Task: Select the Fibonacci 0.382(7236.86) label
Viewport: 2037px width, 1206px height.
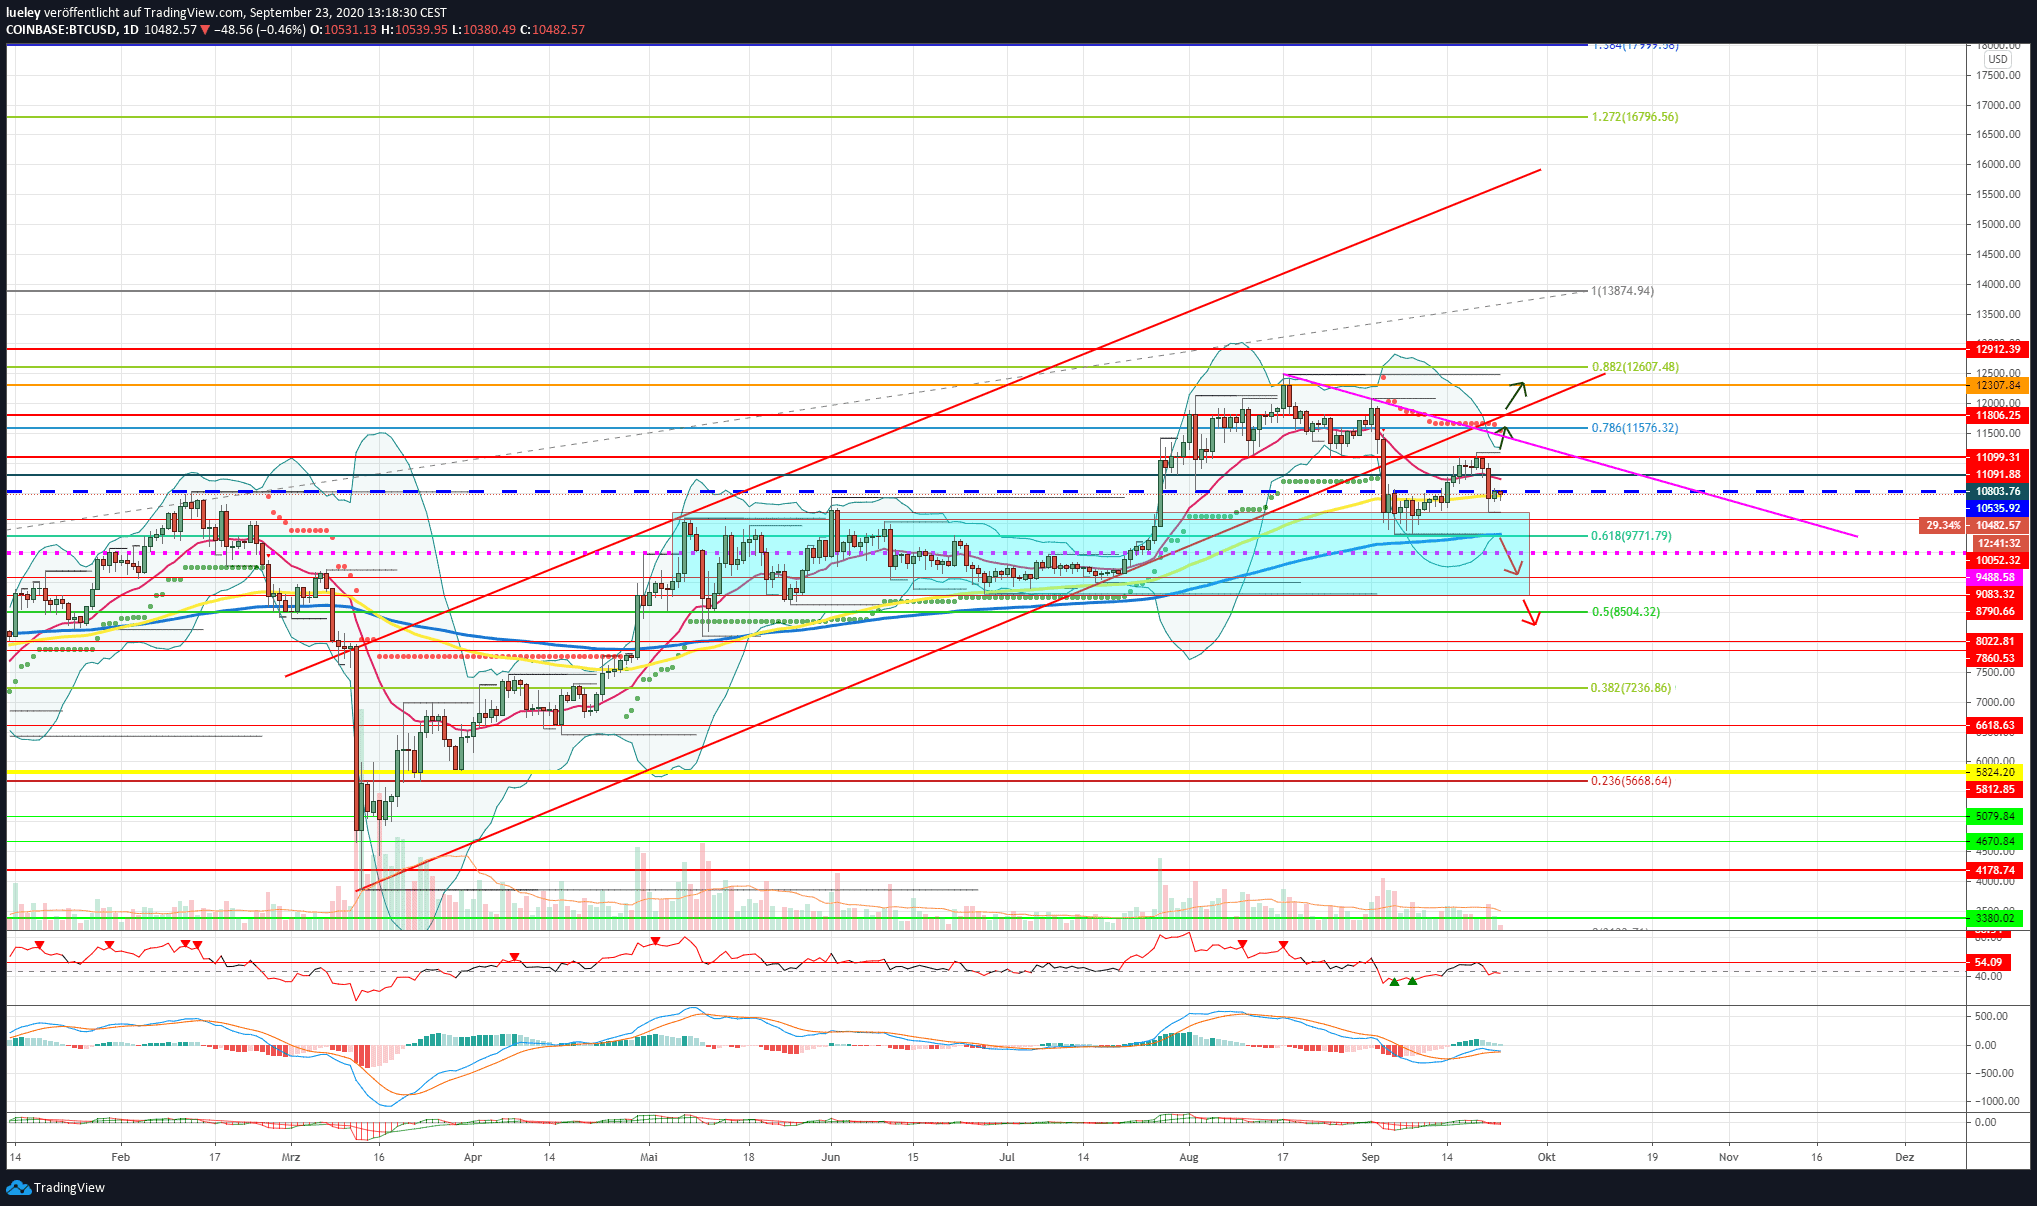Action: pos(1631,688)
